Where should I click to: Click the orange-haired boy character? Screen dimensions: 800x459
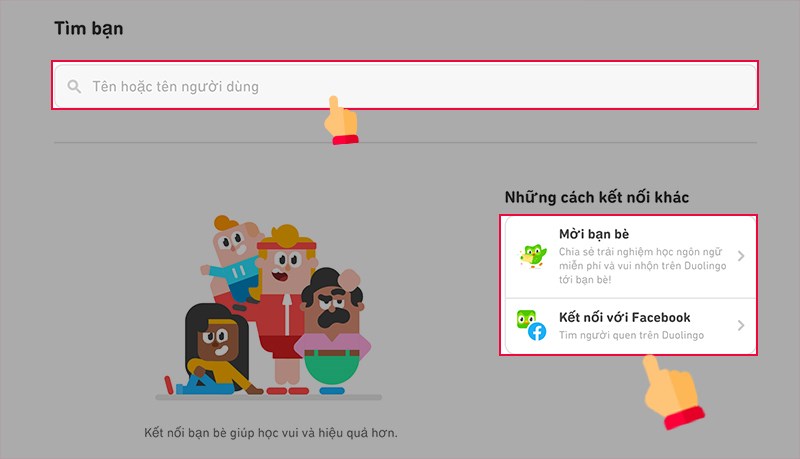233,250
